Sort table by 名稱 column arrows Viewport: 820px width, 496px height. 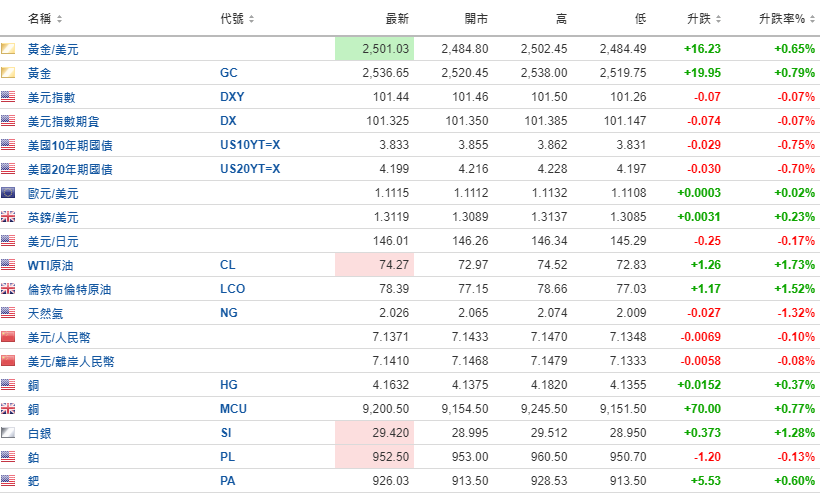[60, 19]
